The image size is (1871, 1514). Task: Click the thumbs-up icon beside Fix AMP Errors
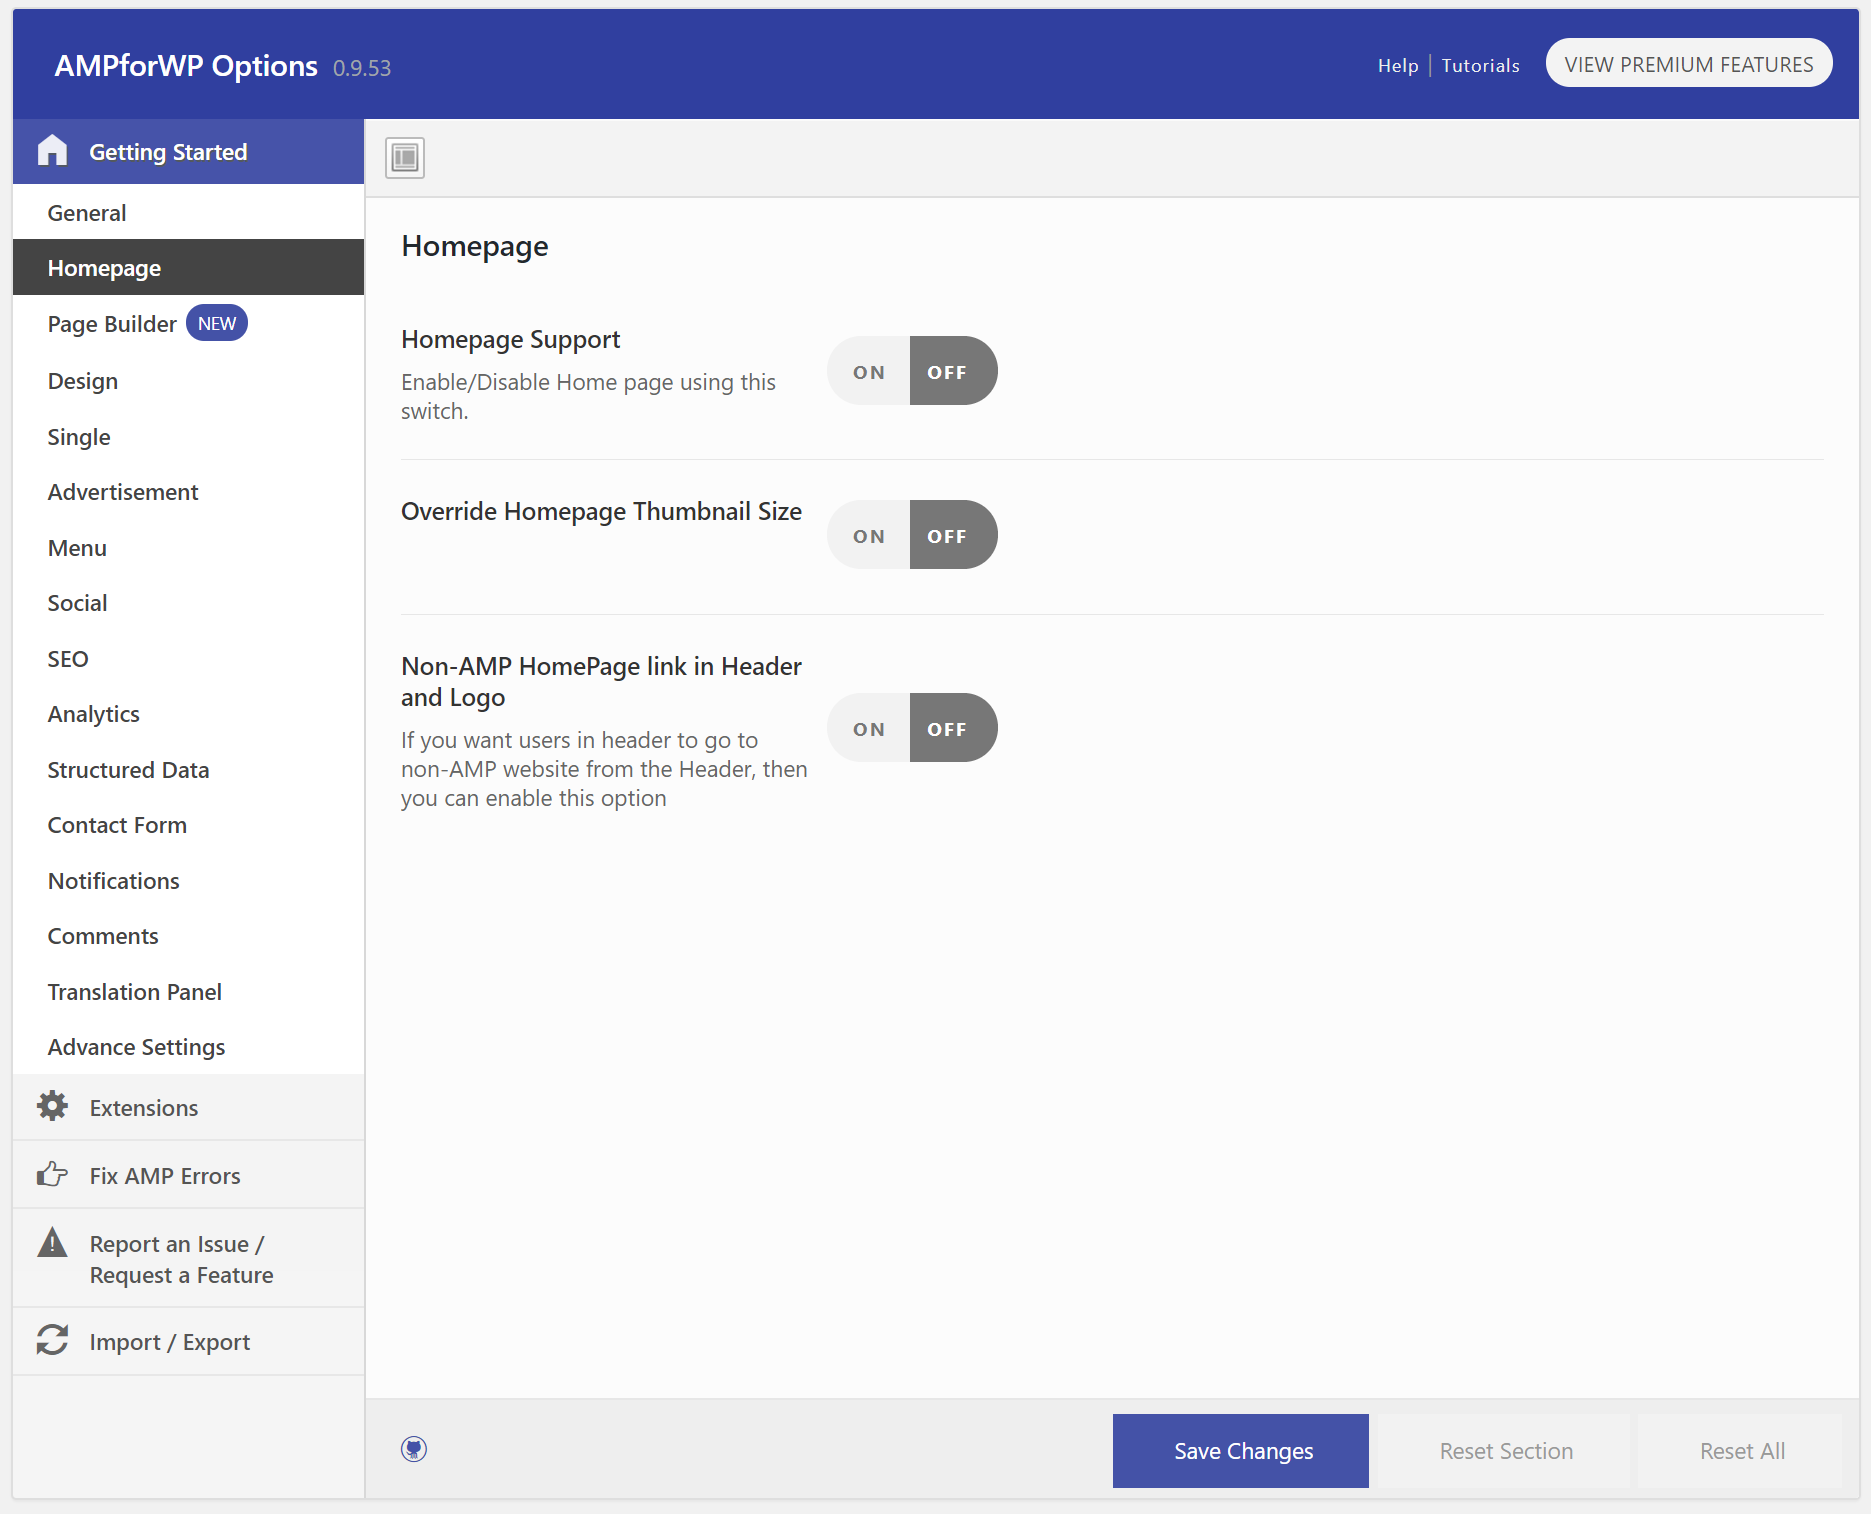(52, 1174)
